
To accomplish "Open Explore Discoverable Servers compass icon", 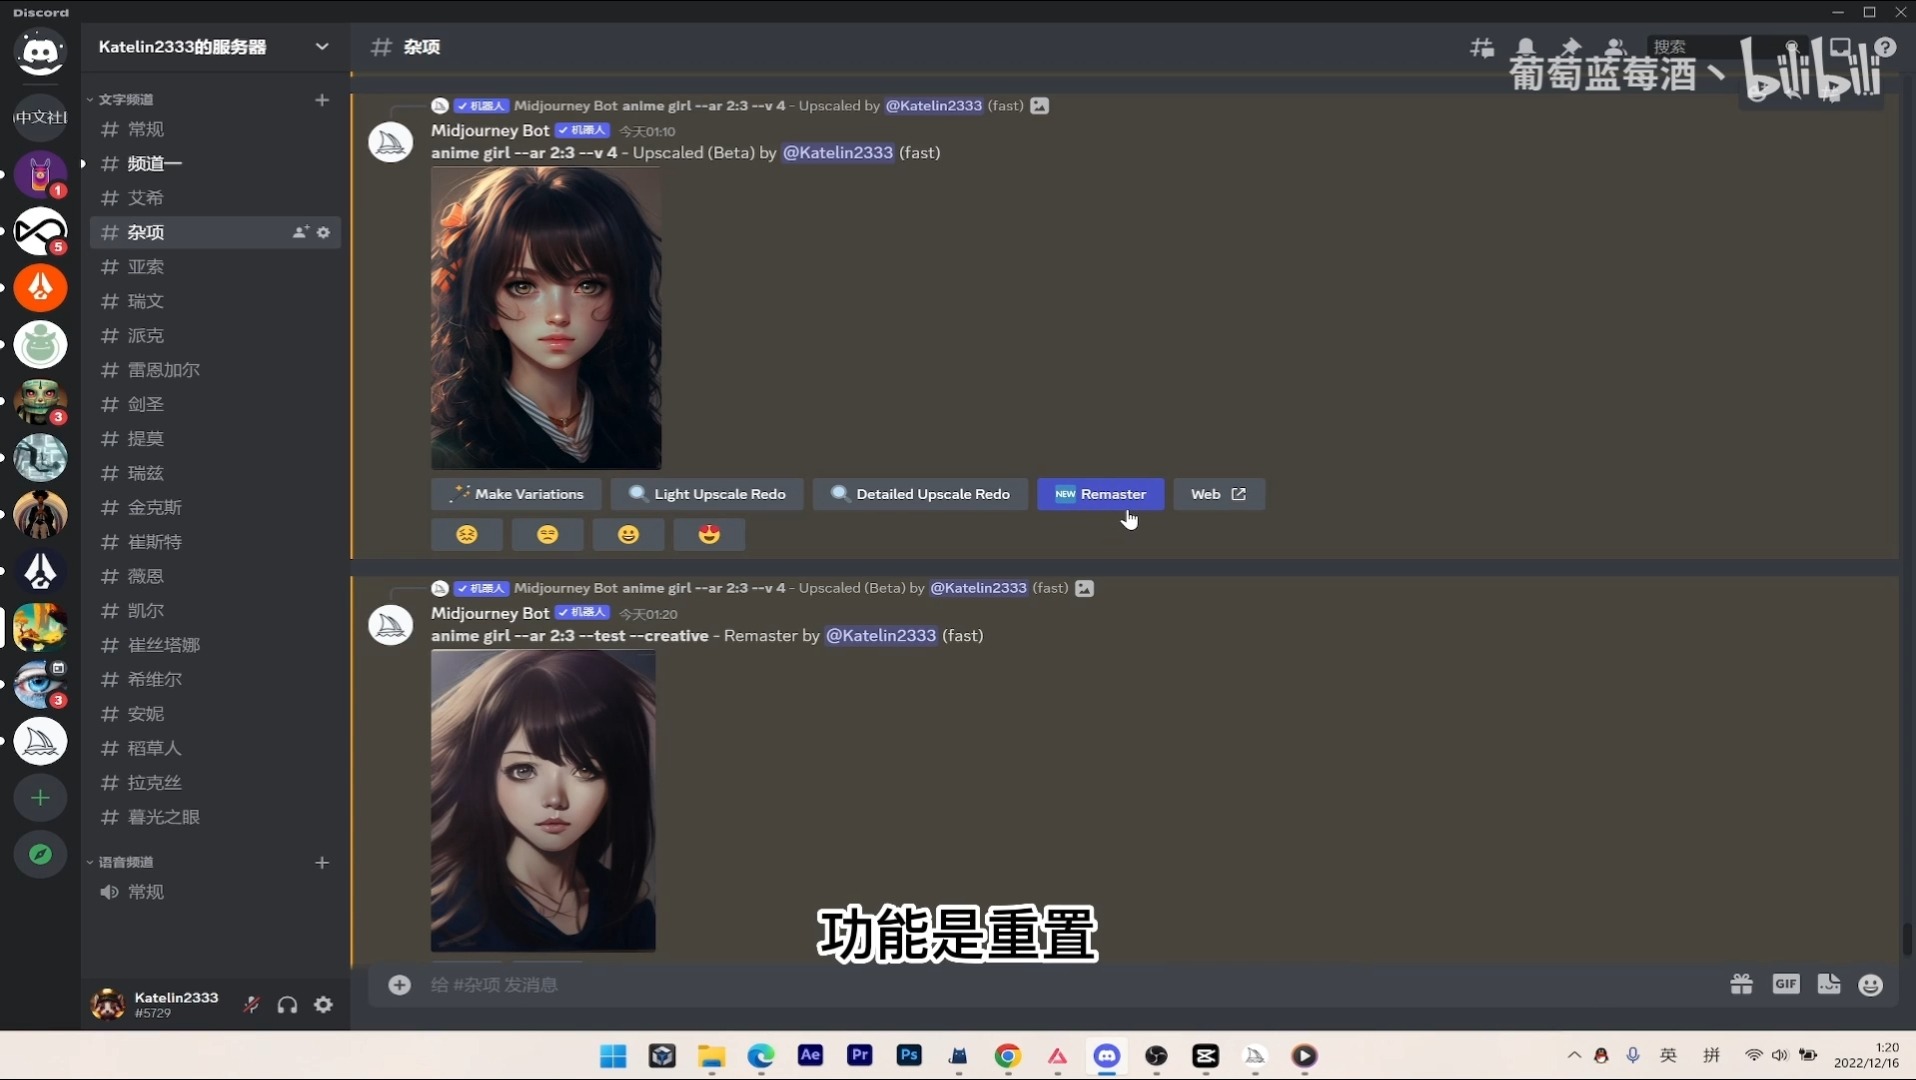I will click(x=40, y=854).
